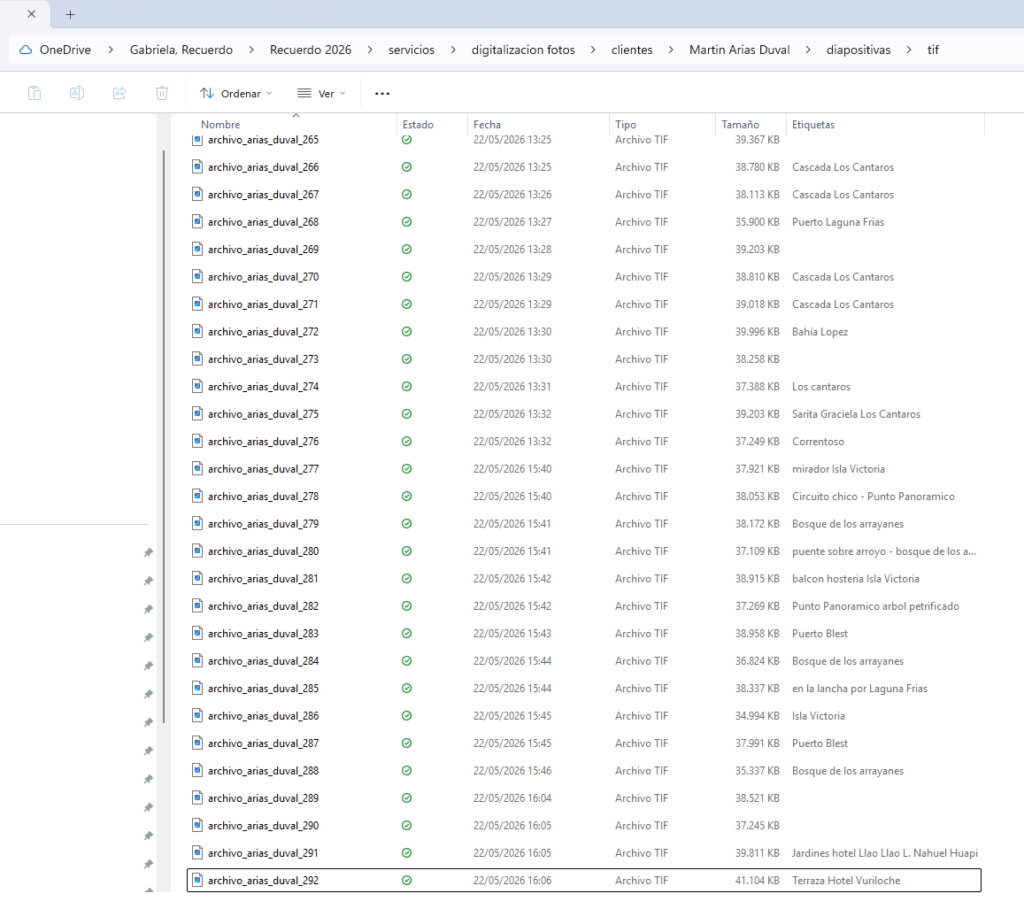Click tag 'Circuito chico - Punto Panoramico'
Screen dimensions: 1024x909
pos(873,496)
